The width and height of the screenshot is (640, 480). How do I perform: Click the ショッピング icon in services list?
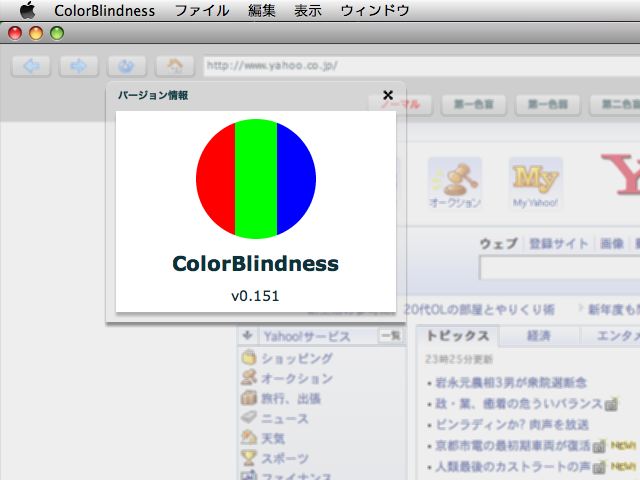click(x=248, y=358)
